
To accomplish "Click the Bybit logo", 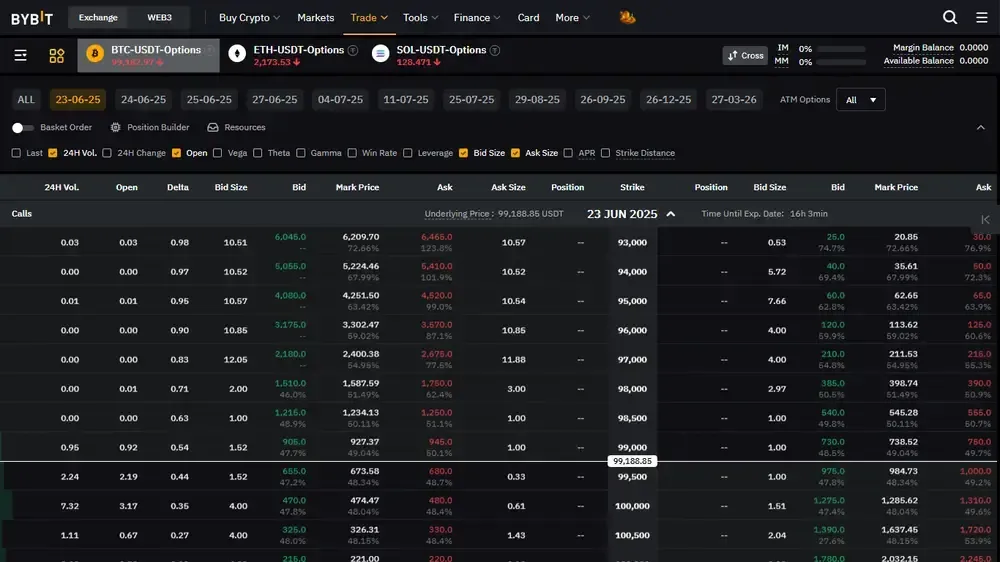I will (32, 18).
